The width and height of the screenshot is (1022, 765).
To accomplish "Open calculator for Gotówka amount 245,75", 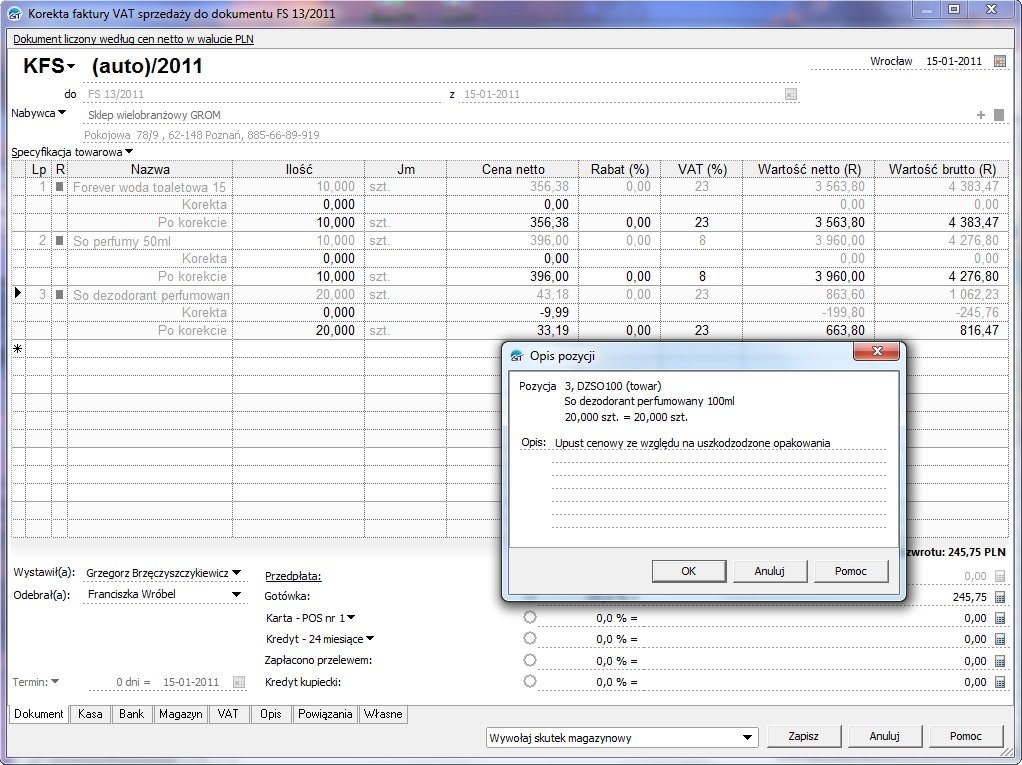I will click(x=1000, y=597).
